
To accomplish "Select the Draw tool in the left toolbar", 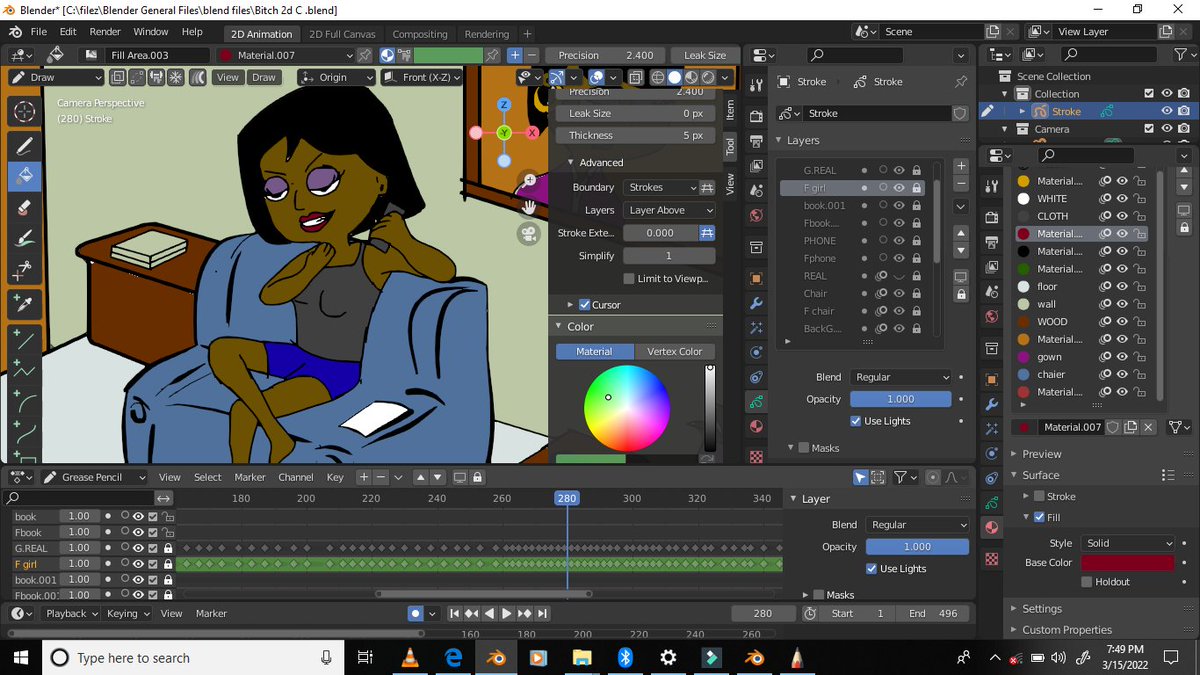I will coord(24,146).
